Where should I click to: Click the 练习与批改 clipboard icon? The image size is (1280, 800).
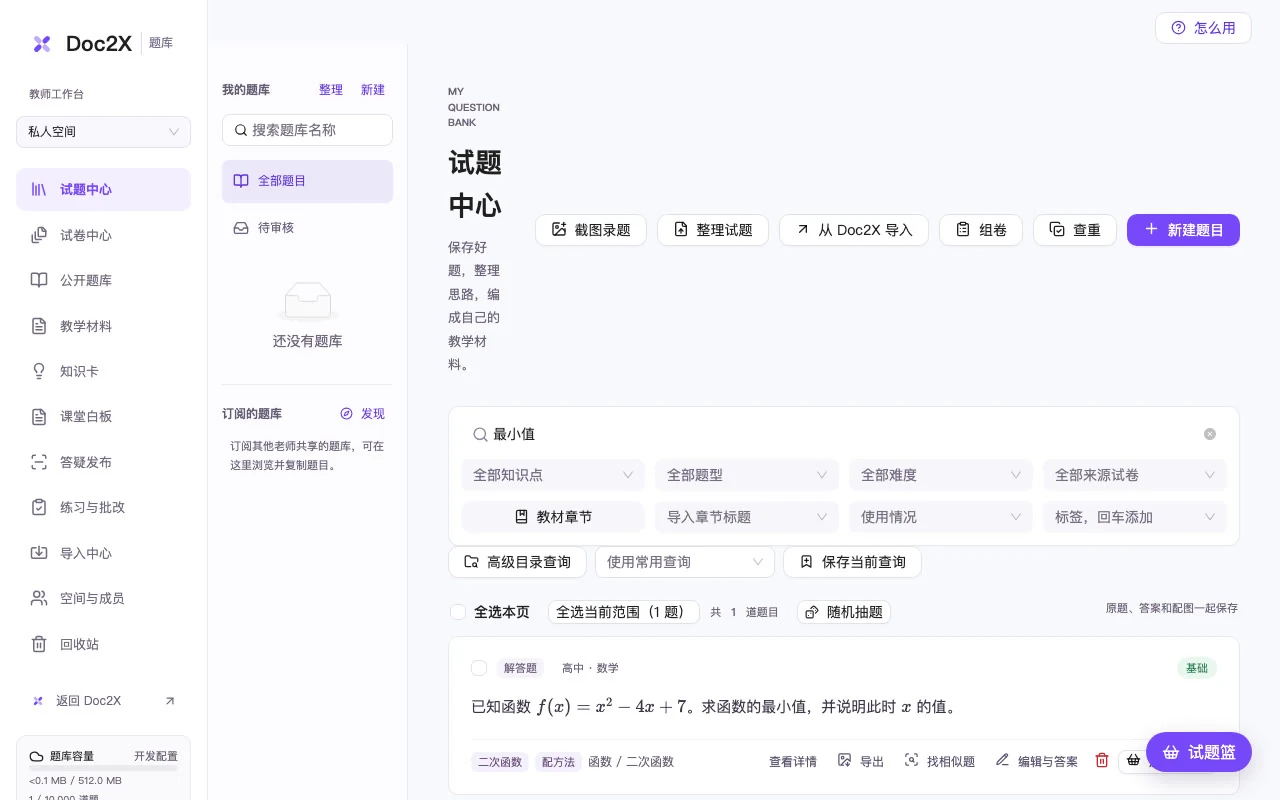pyautogui.click(x=39, y=507)
